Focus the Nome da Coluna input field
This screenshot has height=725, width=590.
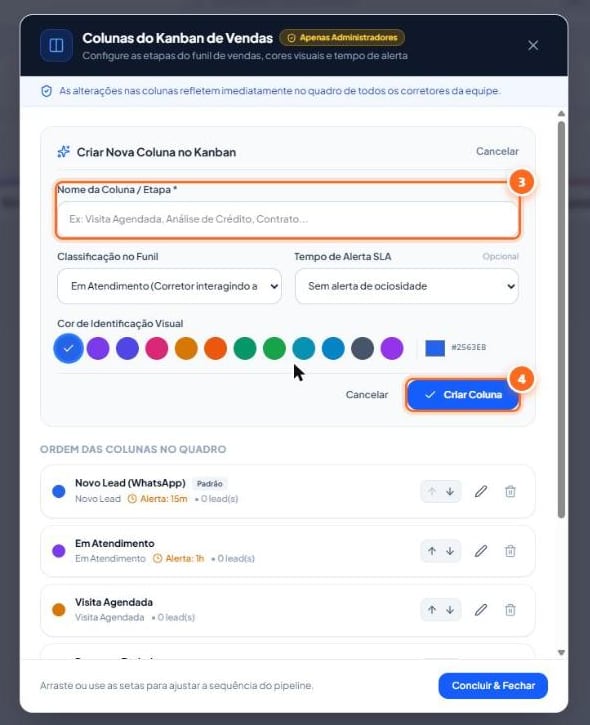(287, 219)
